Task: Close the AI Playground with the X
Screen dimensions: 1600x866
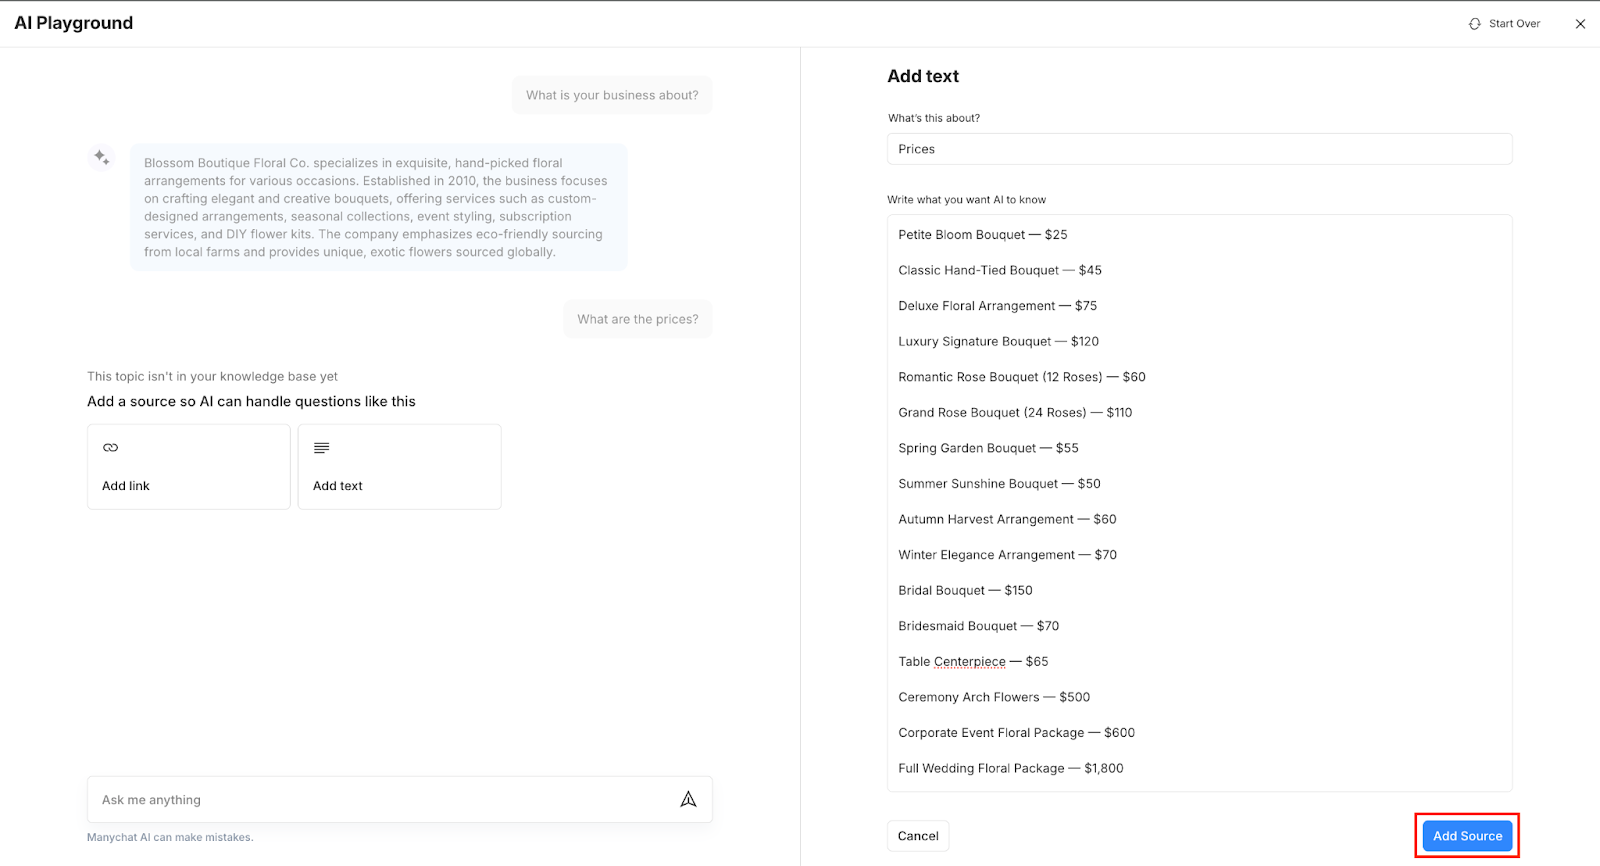Action: [1580, 24]
